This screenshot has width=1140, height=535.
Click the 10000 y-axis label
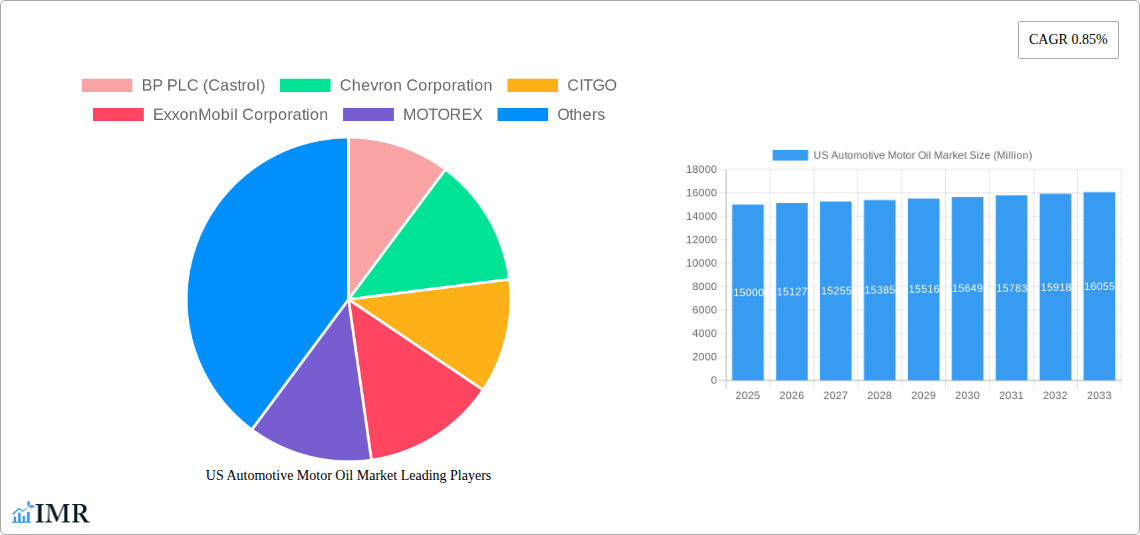click(x=702, y=263)
